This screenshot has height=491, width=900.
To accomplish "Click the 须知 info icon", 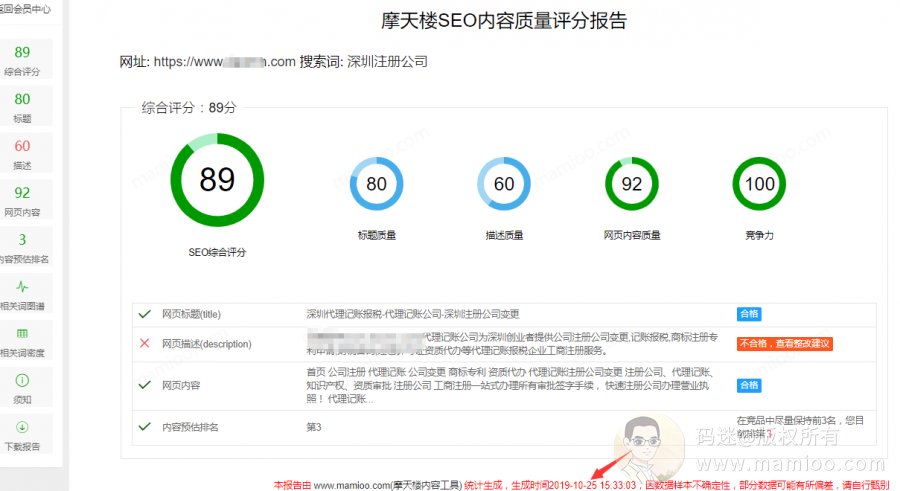I will point(22,380).
